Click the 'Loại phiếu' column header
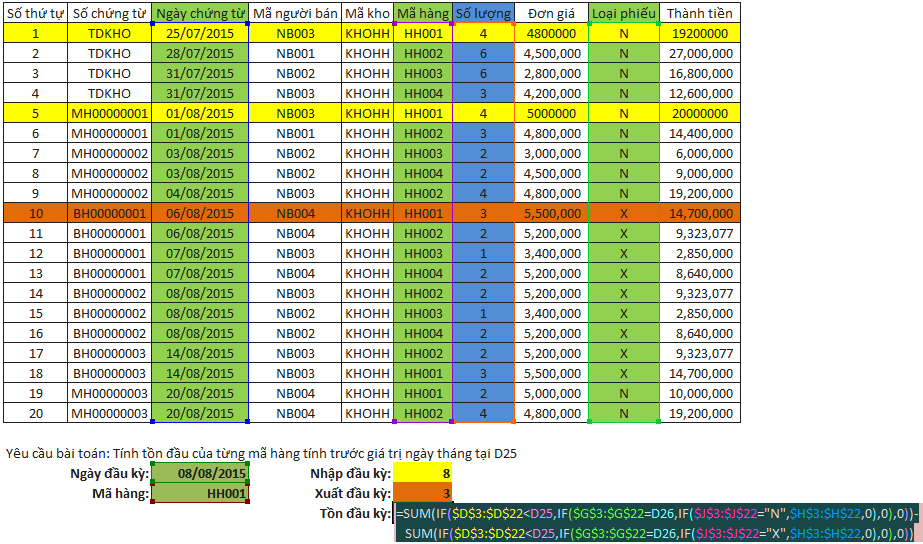 coord(623,13)
